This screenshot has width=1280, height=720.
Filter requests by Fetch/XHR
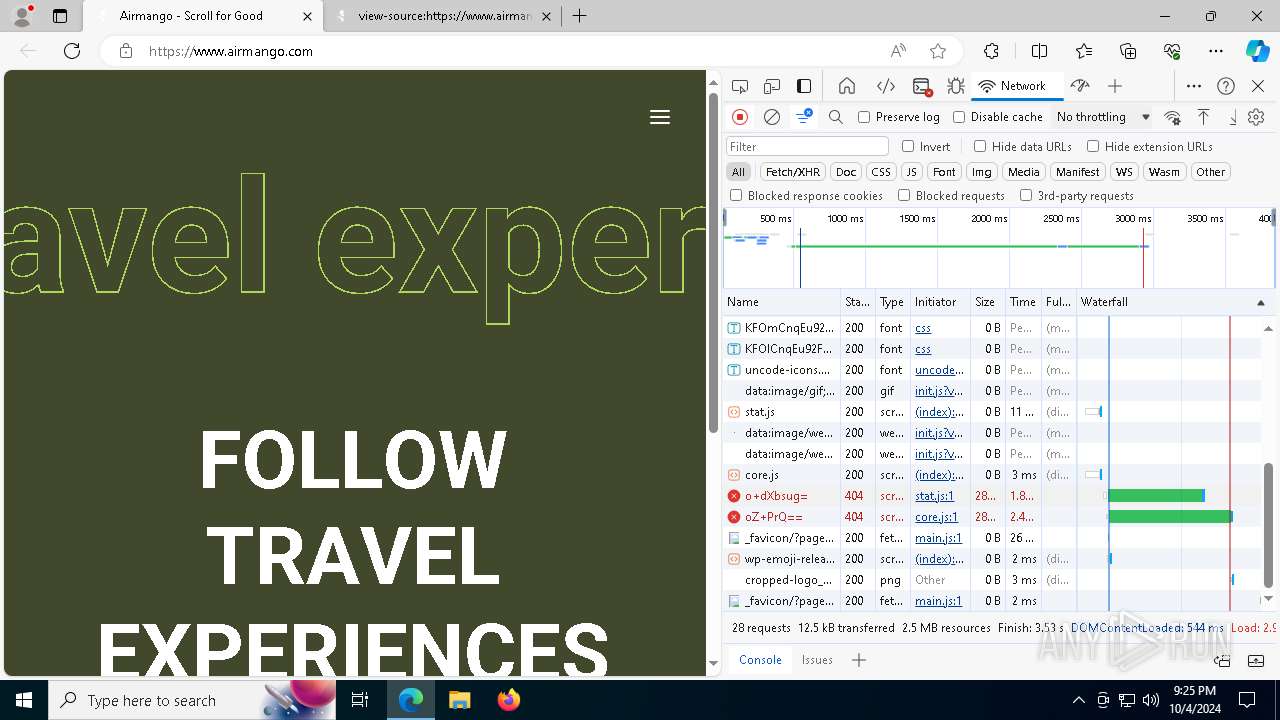coord(793,172)
